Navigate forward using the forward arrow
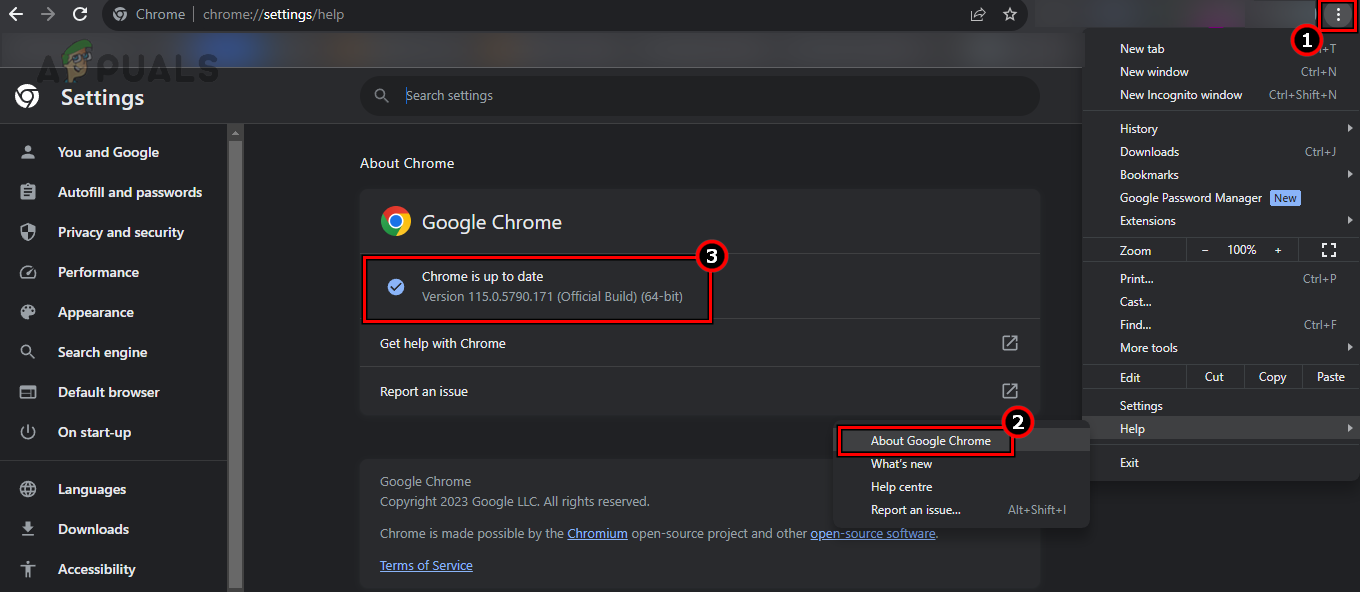1360x592 pixels. pos(48,14)
